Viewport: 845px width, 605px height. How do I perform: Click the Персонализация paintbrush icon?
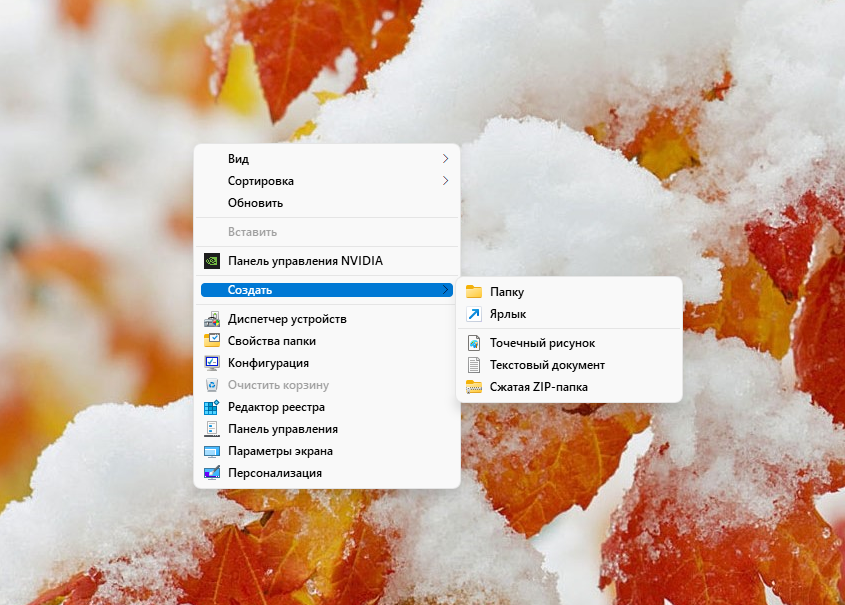coord(212,473)
